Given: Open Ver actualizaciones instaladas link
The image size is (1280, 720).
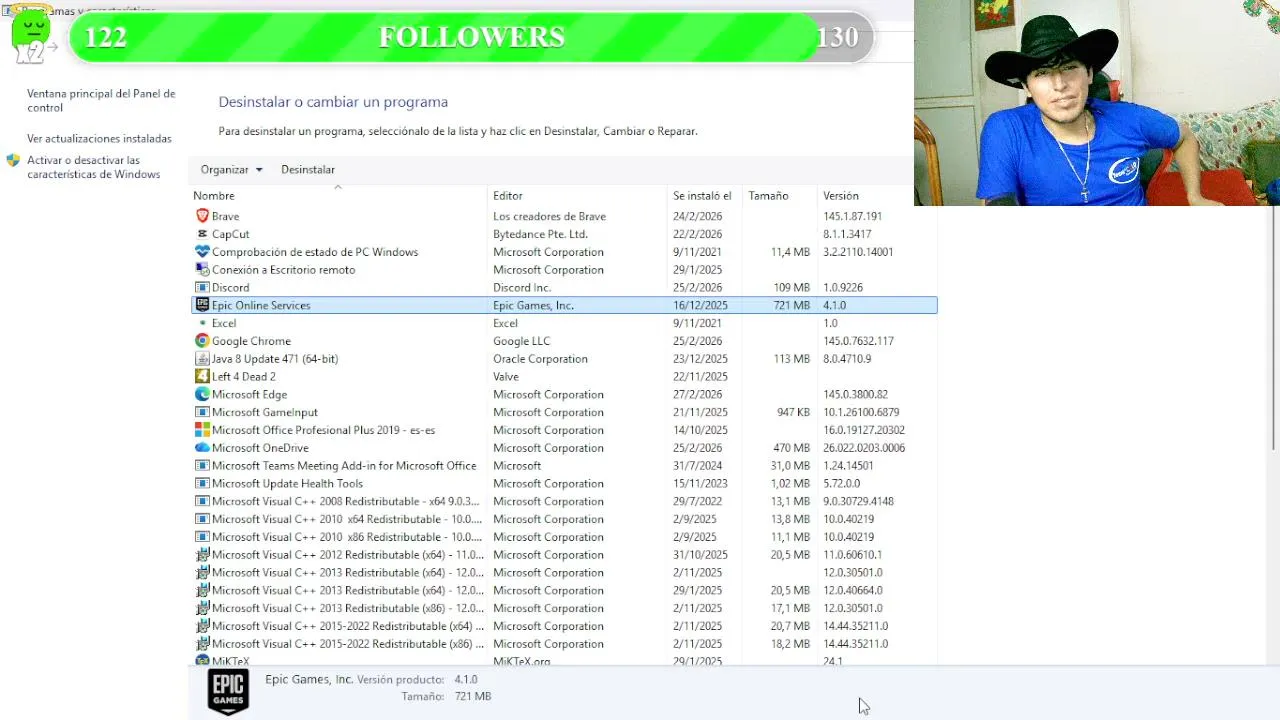Looking at the screenshot, I should click(x=99, y=139).
